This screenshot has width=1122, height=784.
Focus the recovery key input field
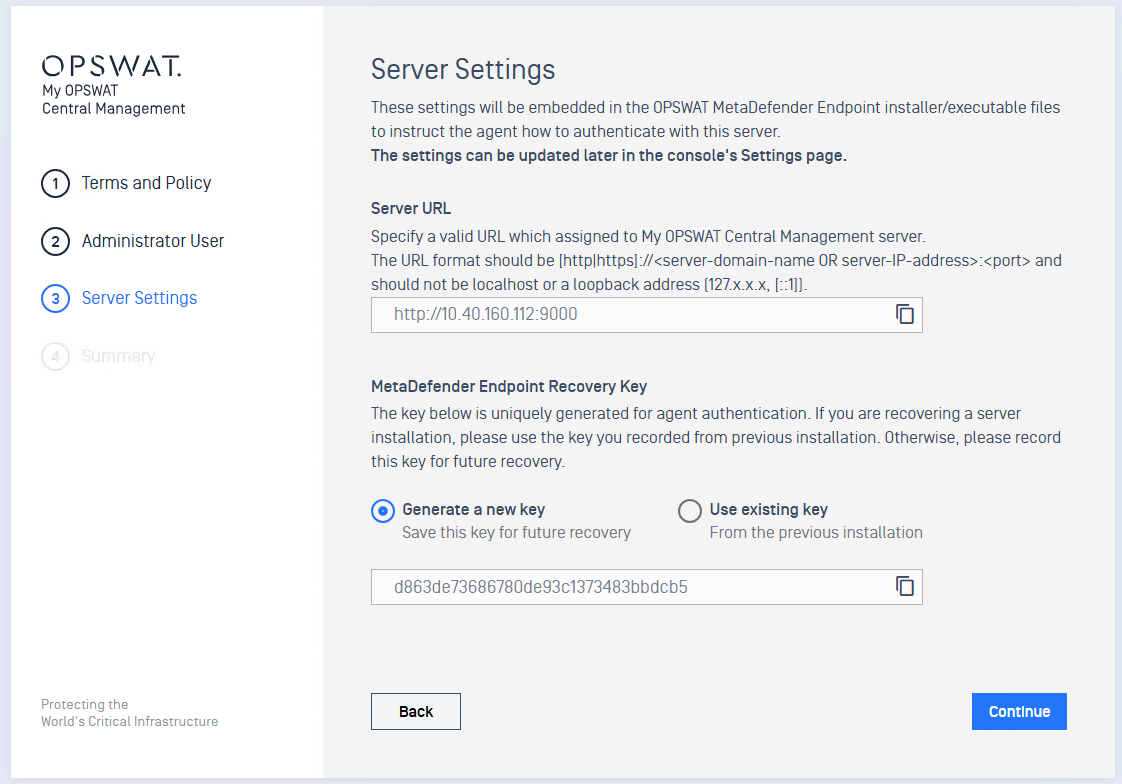coord(646,587)
